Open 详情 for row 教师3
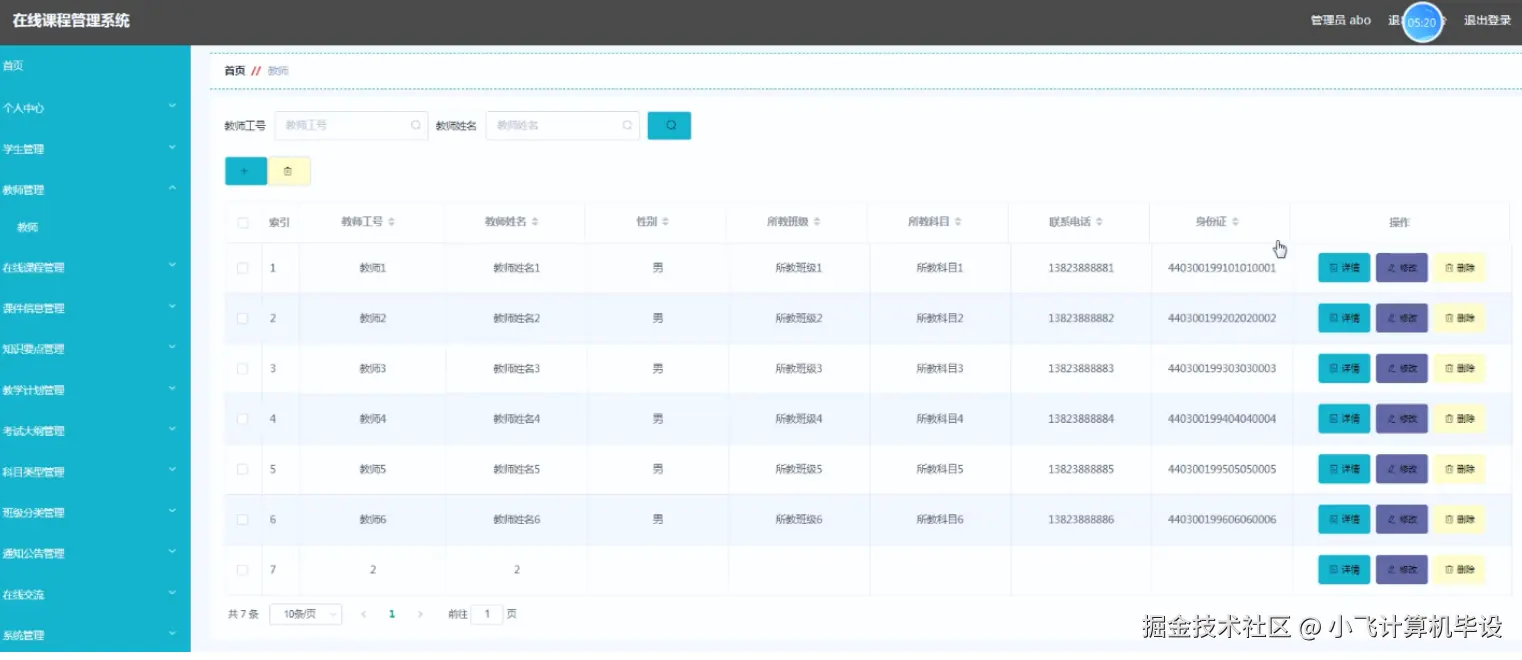The height and width of the screenshot is (660, 1522). coord(1344,368)
